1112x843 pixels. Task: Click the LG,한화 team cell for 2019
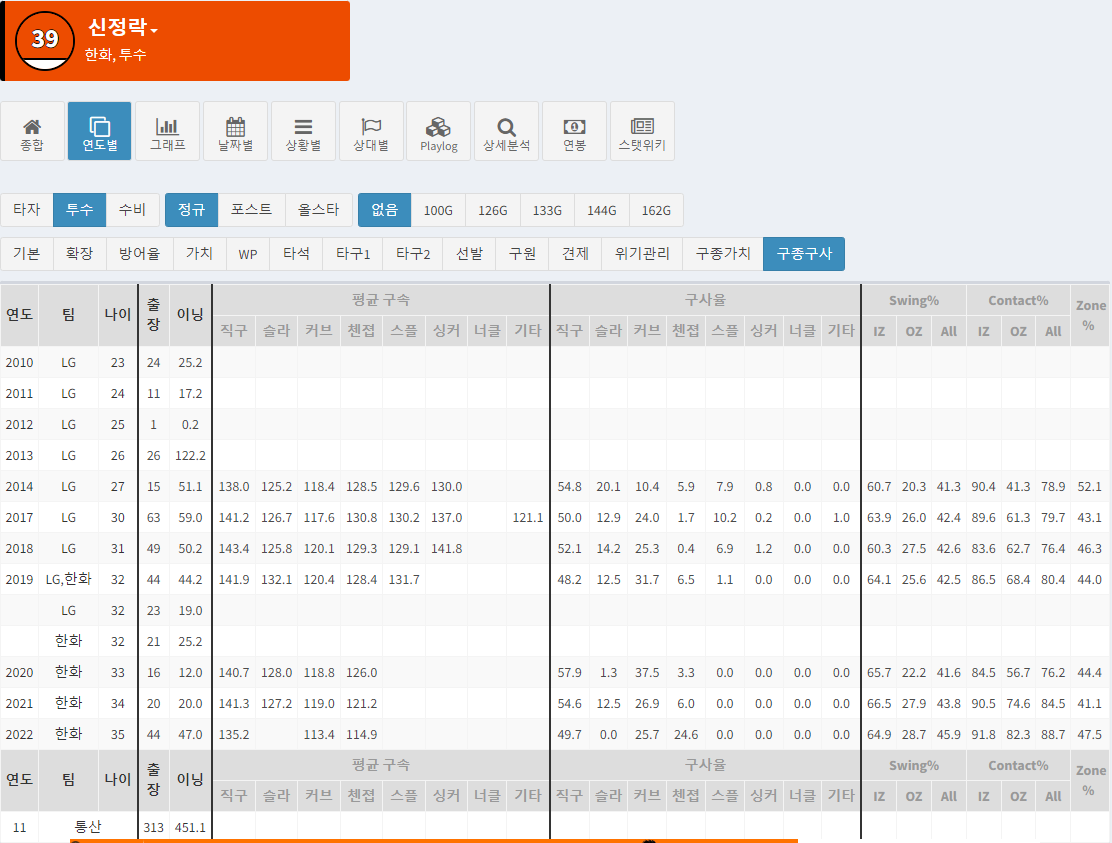[x=69, y=580]
